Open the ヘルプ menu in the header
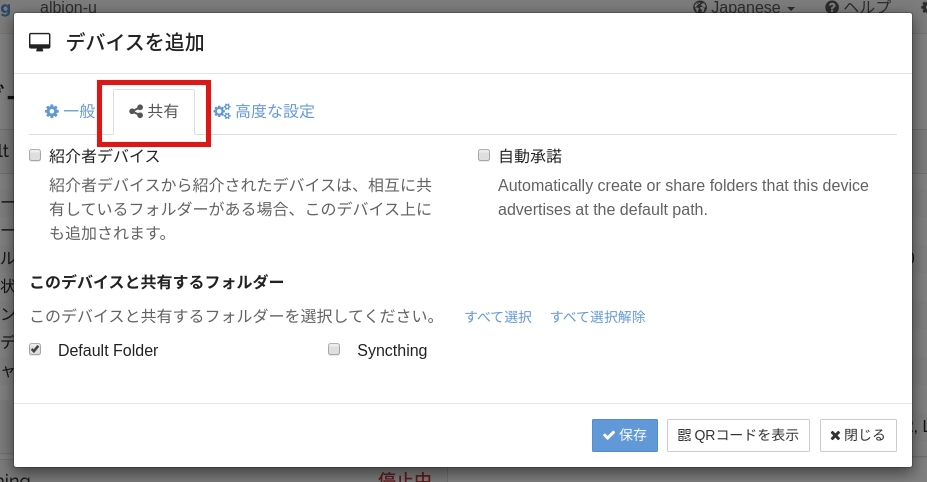927x482 pixels. click(858, 7)
